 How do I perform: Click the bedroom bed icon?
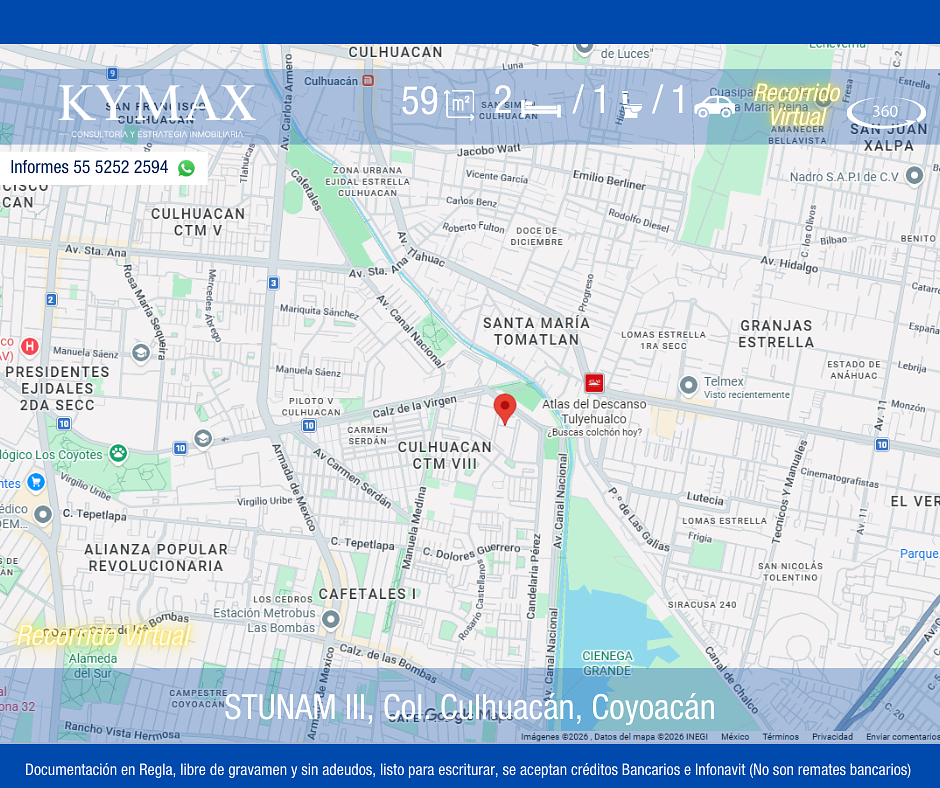point(543,106)
